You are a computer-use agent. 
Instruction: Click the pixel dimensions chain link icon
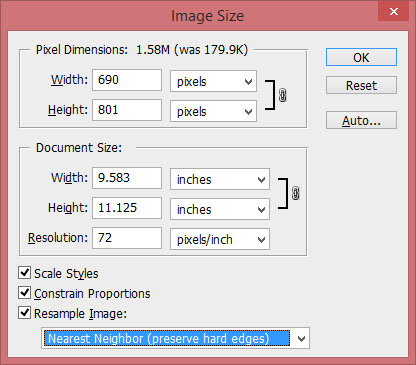pyautogui.click(x=282, y=95)
